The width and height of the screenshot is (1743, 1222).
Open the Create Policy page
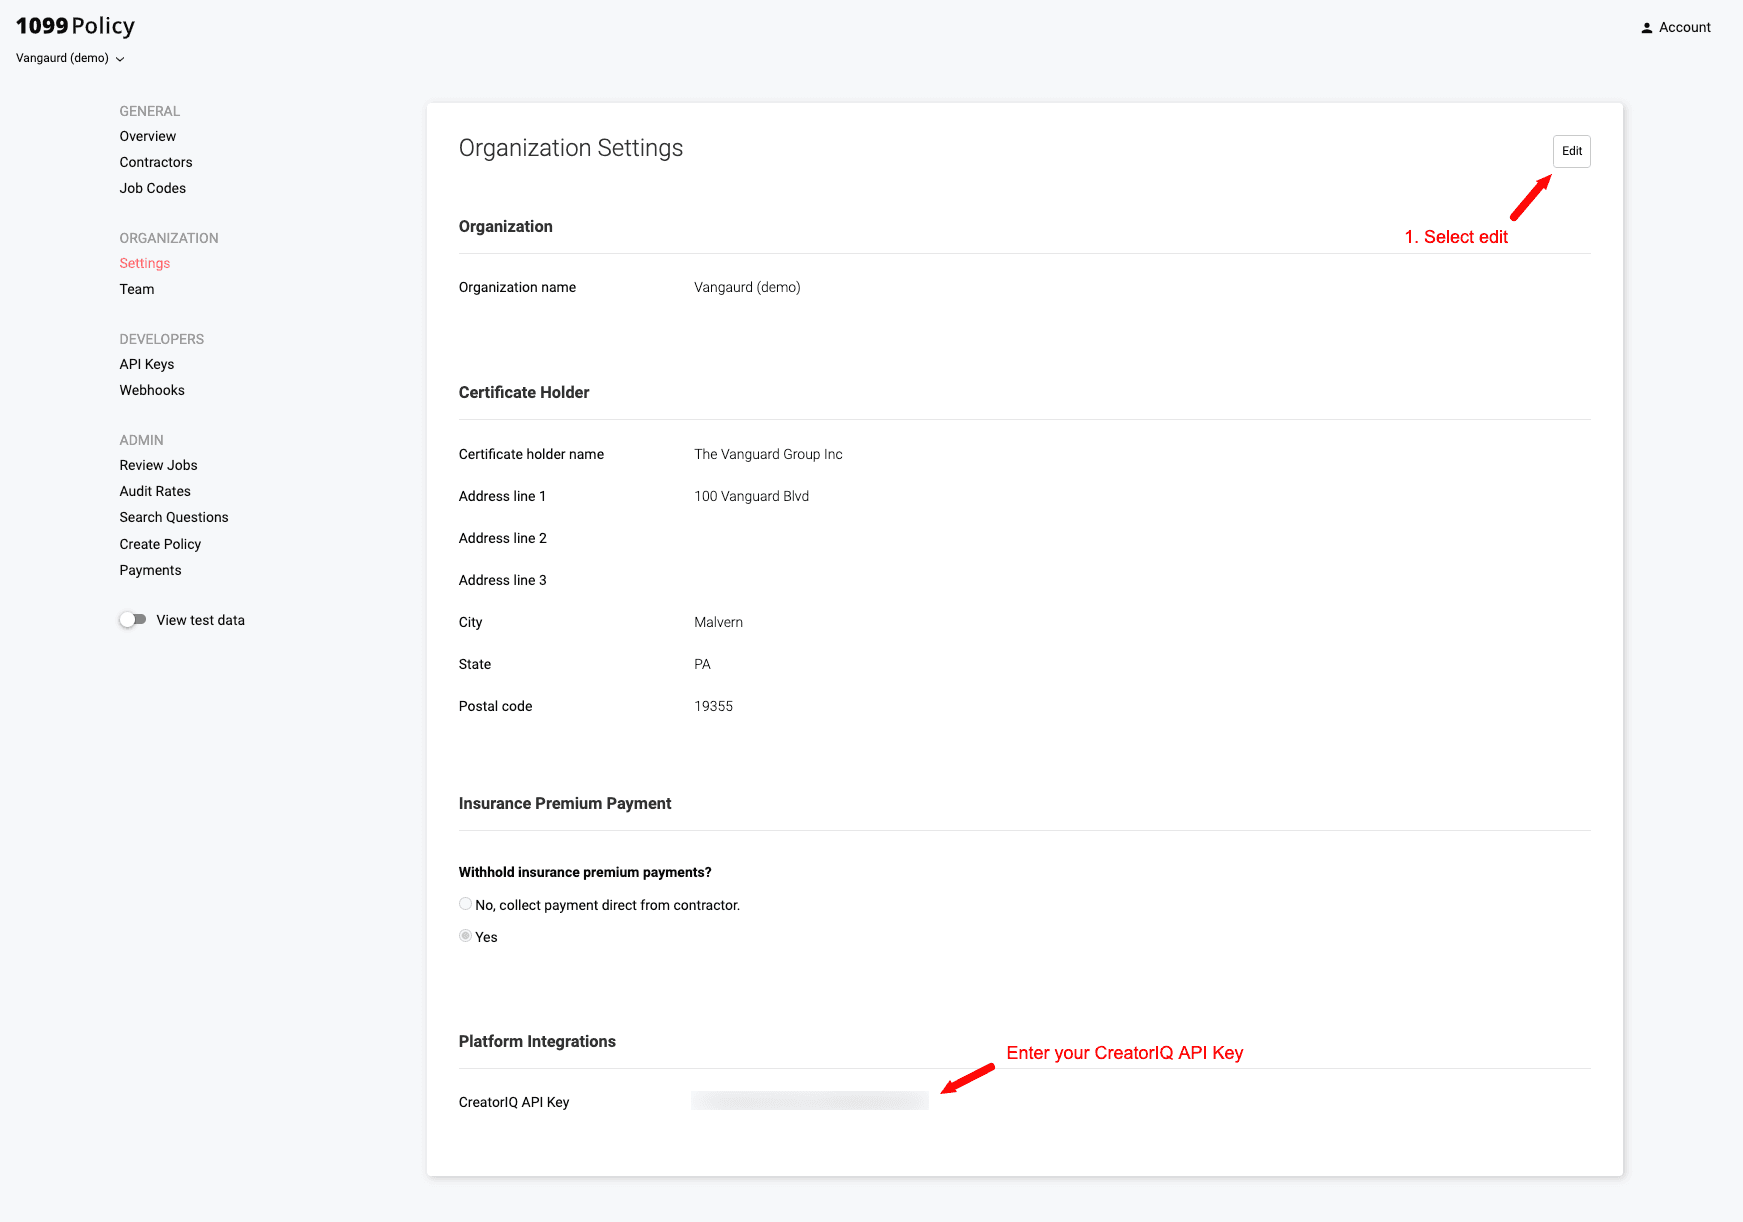tap(160, 543)
